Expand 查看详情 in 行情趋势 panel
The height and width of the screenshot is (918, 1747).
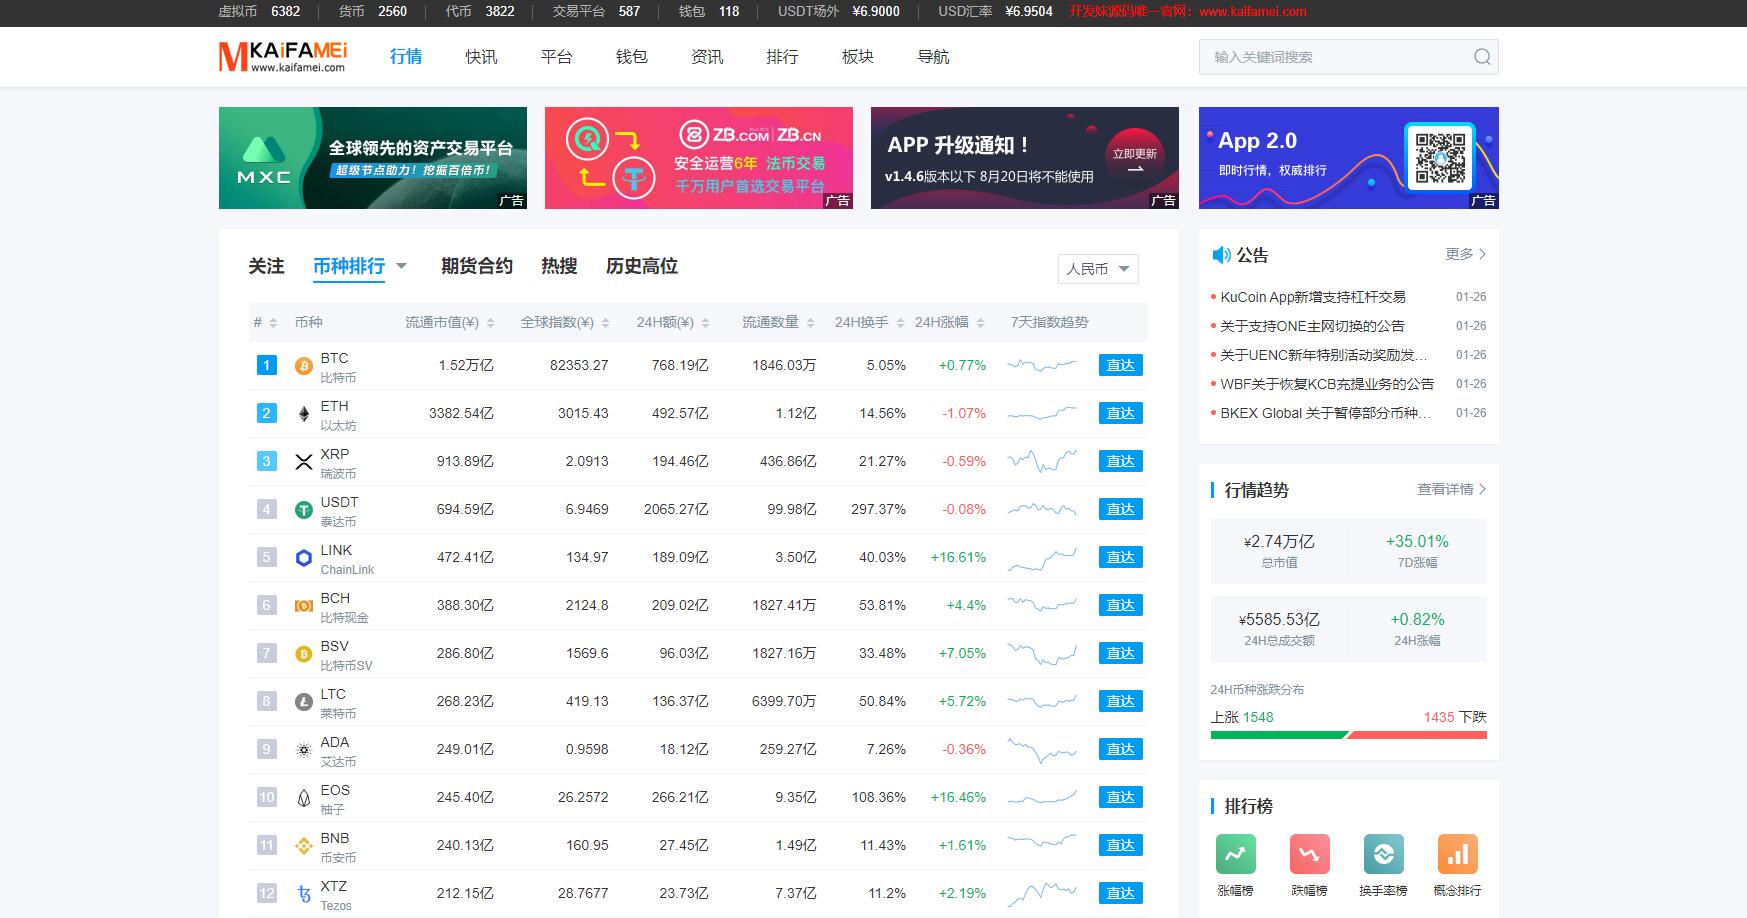point(1451,489)
